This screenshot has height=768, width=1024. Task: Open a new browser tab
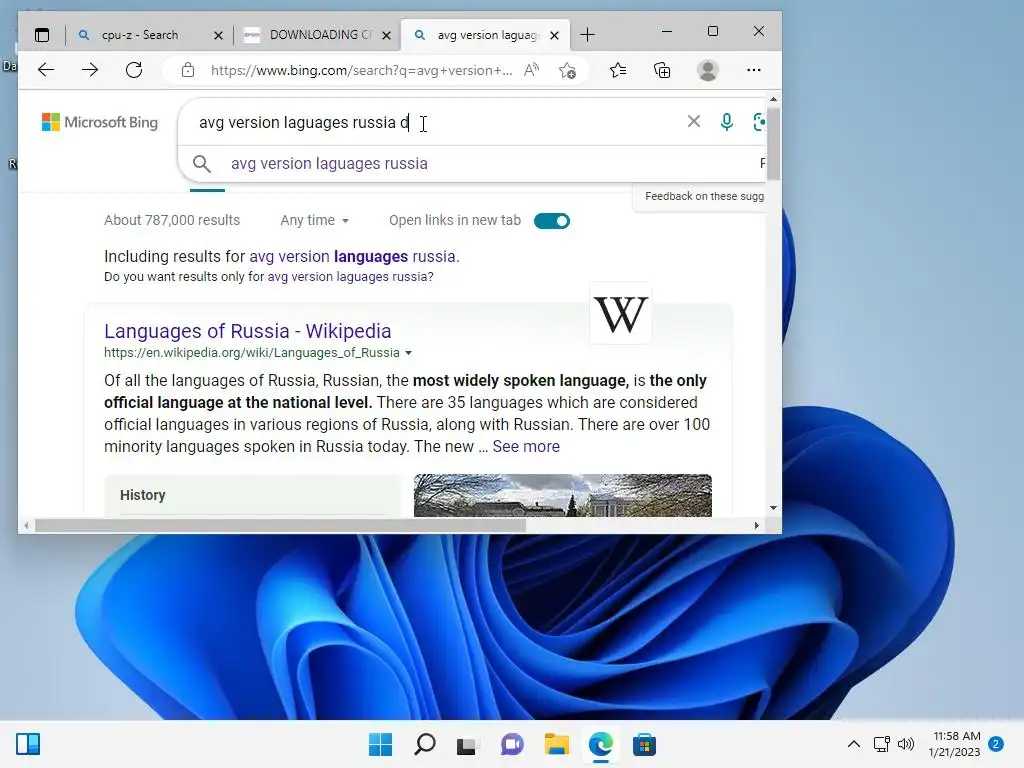(x=587, y=35)
